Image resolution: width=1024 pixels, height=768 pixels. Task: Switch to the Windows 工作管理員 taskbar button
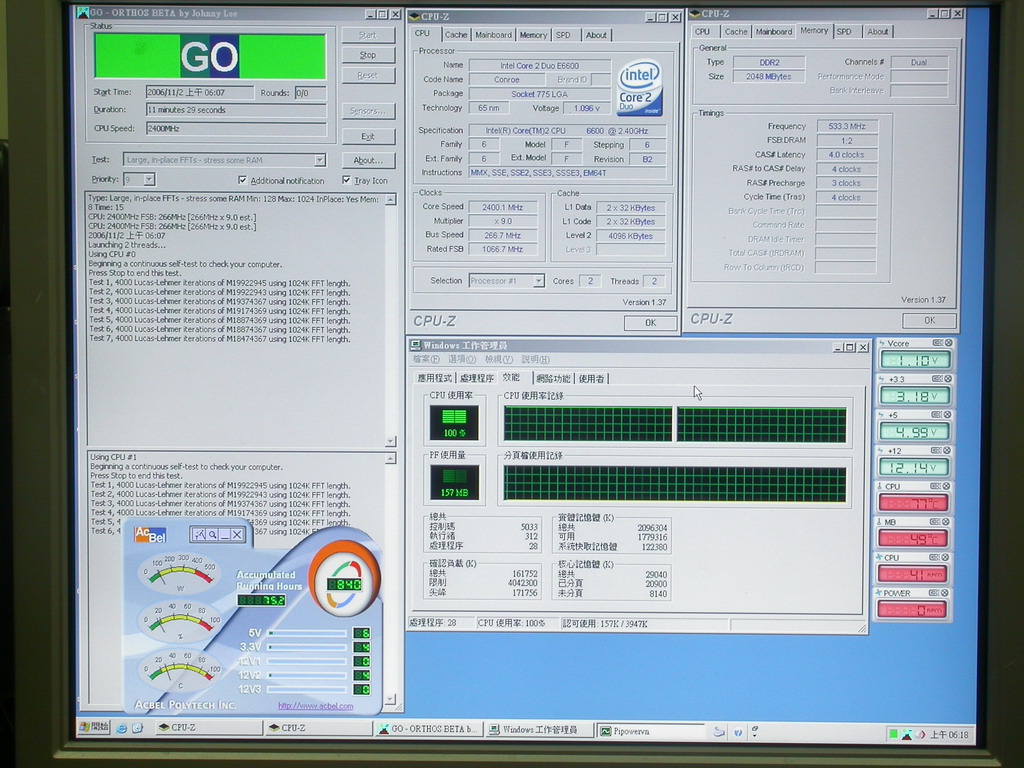(x=539, y=729)
